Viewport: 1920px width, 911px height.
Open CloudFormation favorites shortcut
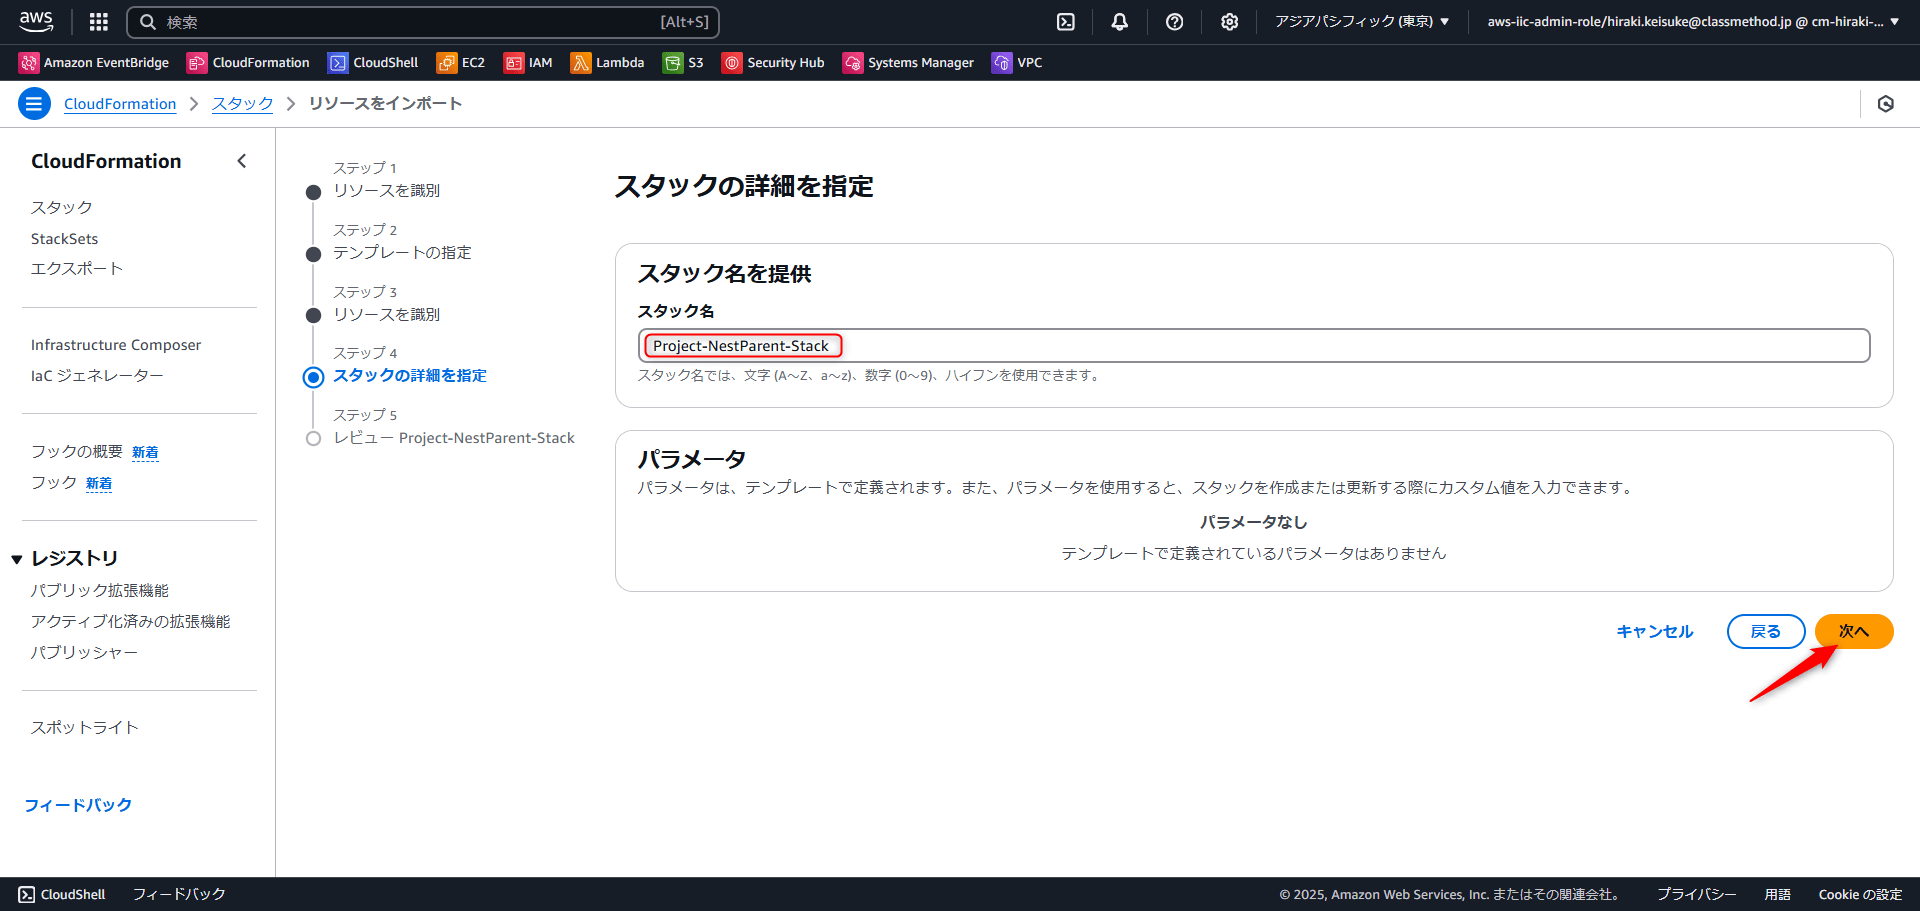pos(248,62)
